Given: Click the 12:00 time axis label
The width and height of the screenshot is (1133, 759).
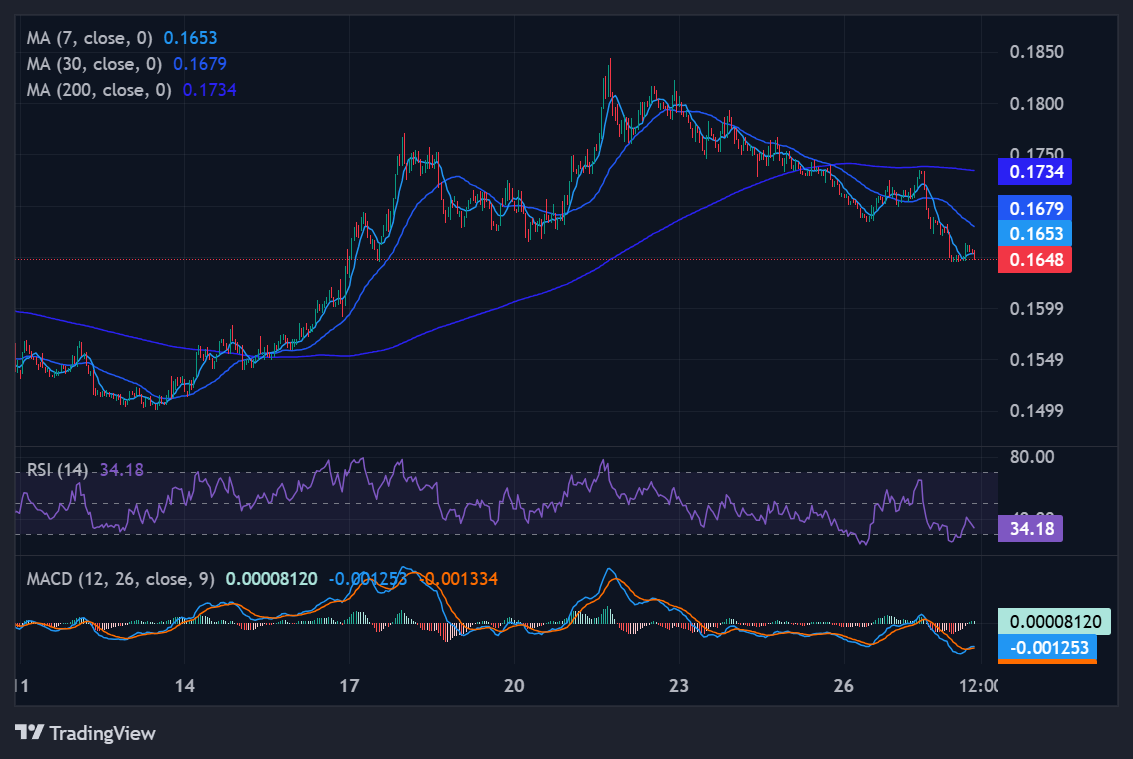Looking at the screenshot, I should click(x=977, y=686).
